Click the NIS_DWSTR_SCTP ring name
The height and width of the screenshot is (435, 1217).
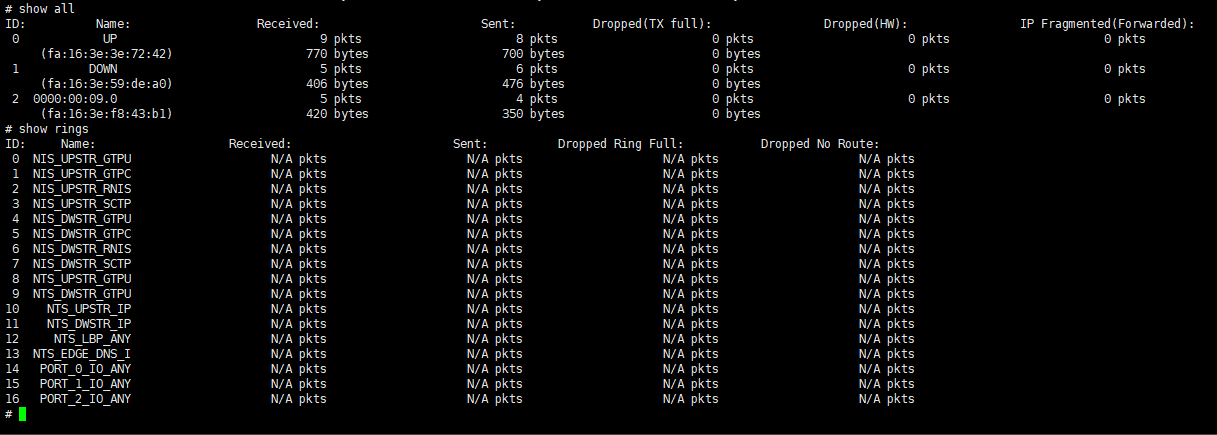[x=82, y=264]
